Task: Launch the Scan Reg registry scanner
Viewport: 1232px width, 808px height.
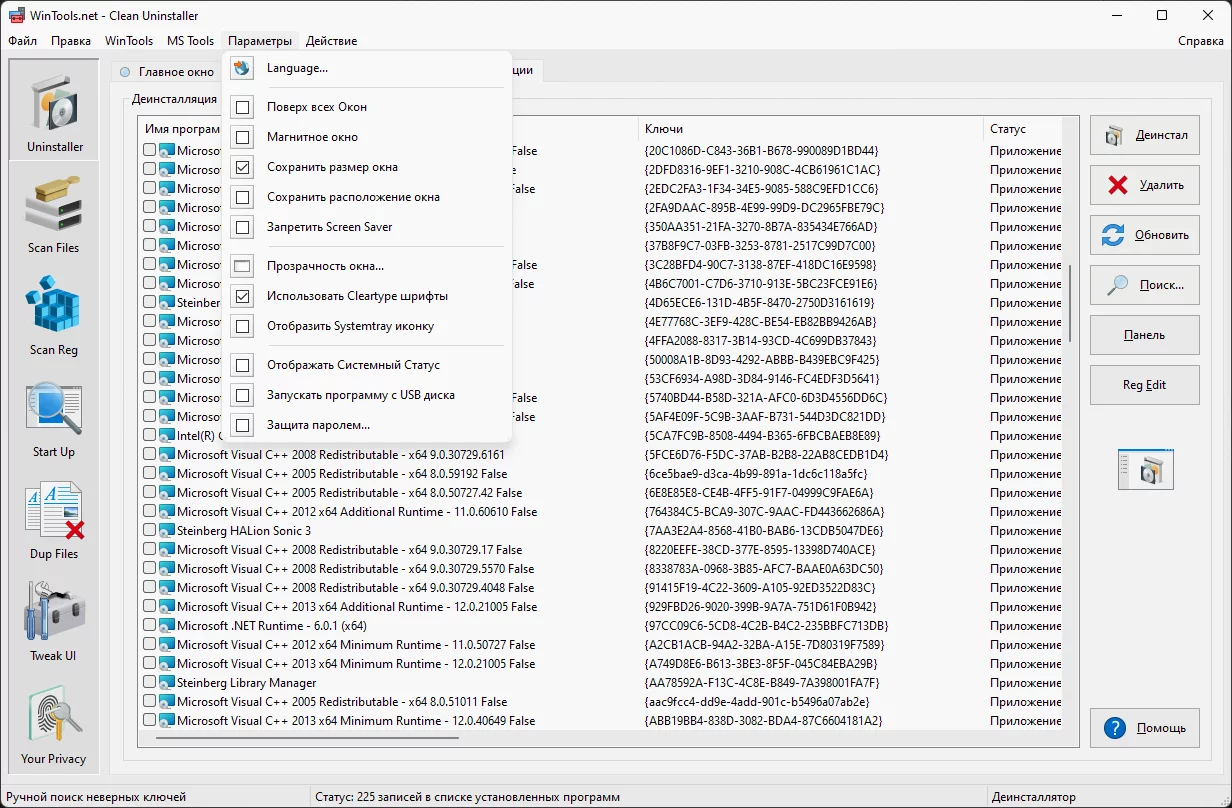Action: pyautogui.click(x=54, y=316)
